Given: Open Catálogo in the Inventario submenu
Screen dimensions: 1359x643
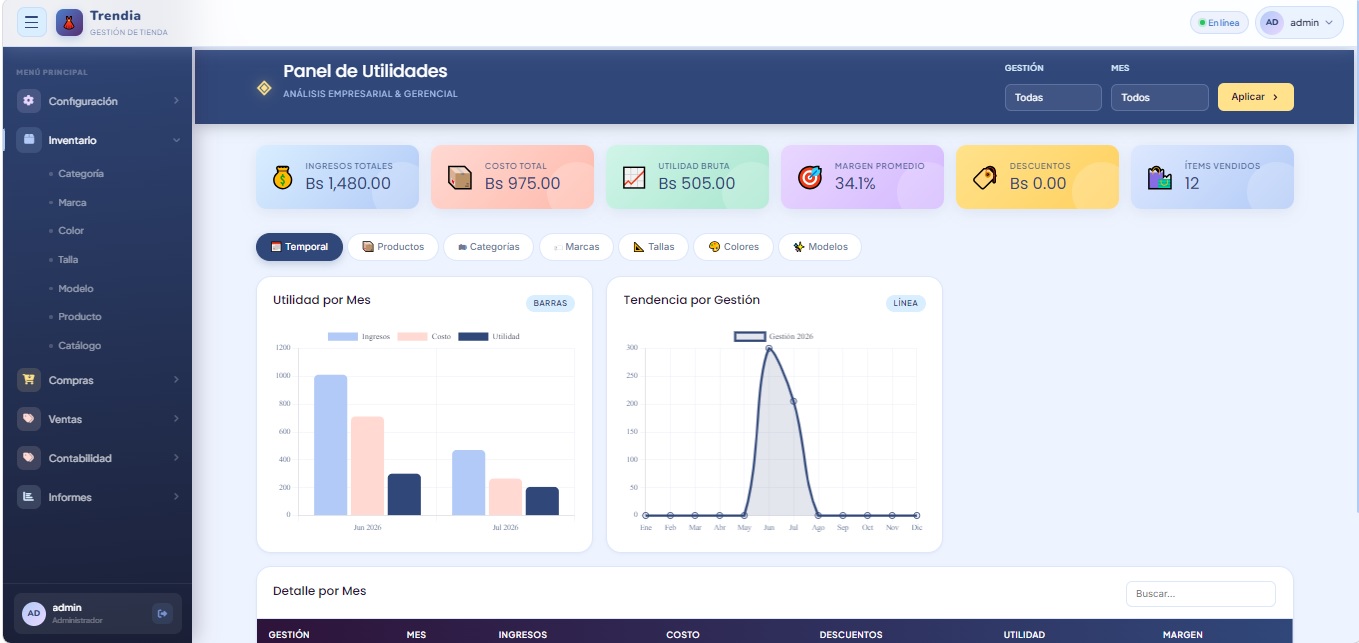Looking at the screenshot, I should [79, 345].
